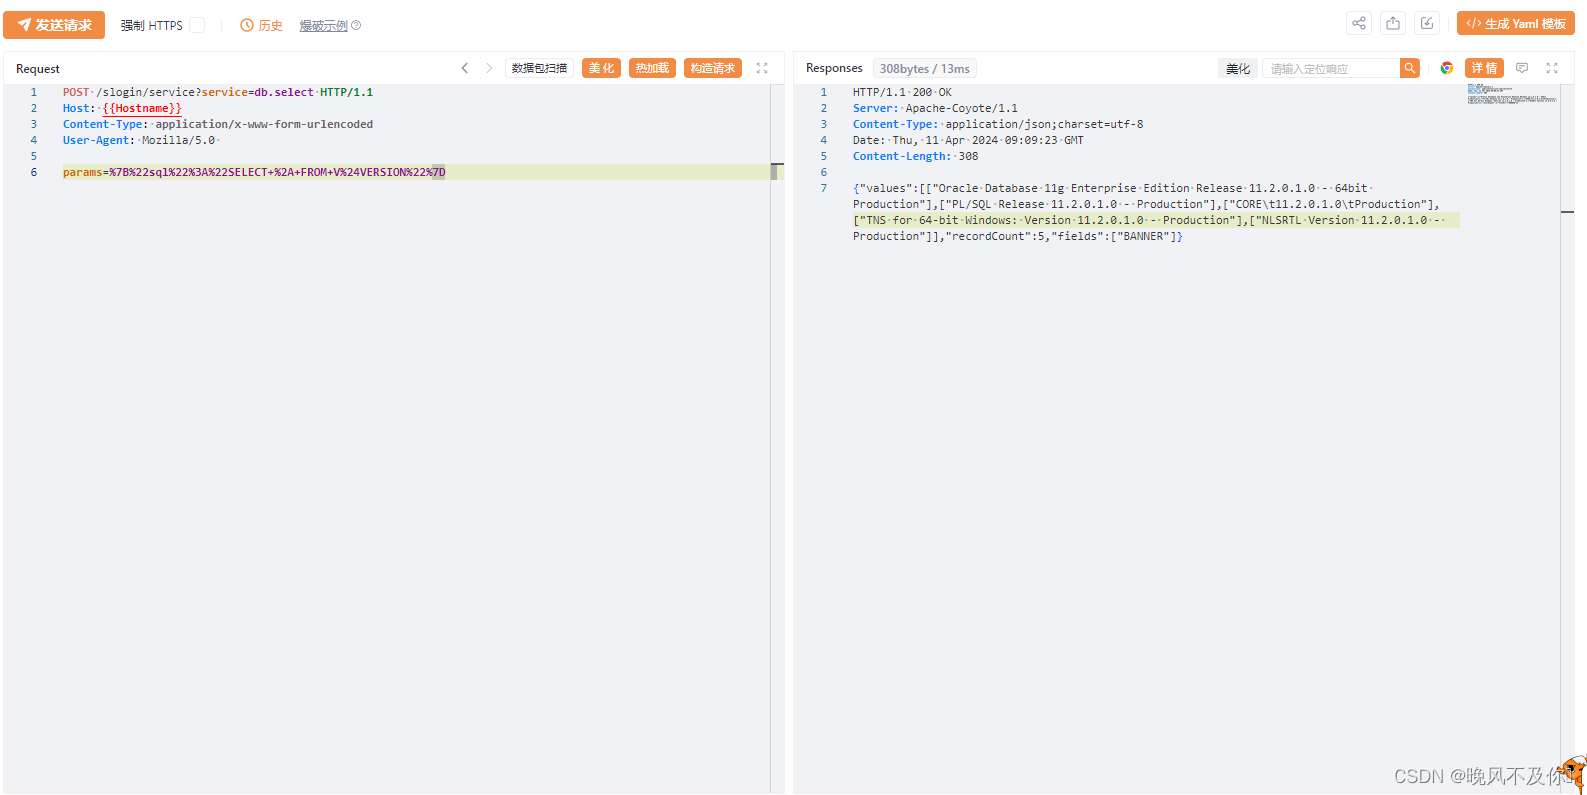
Task: Click the orange search magnifier button
Action: [x=1410, y=68]
